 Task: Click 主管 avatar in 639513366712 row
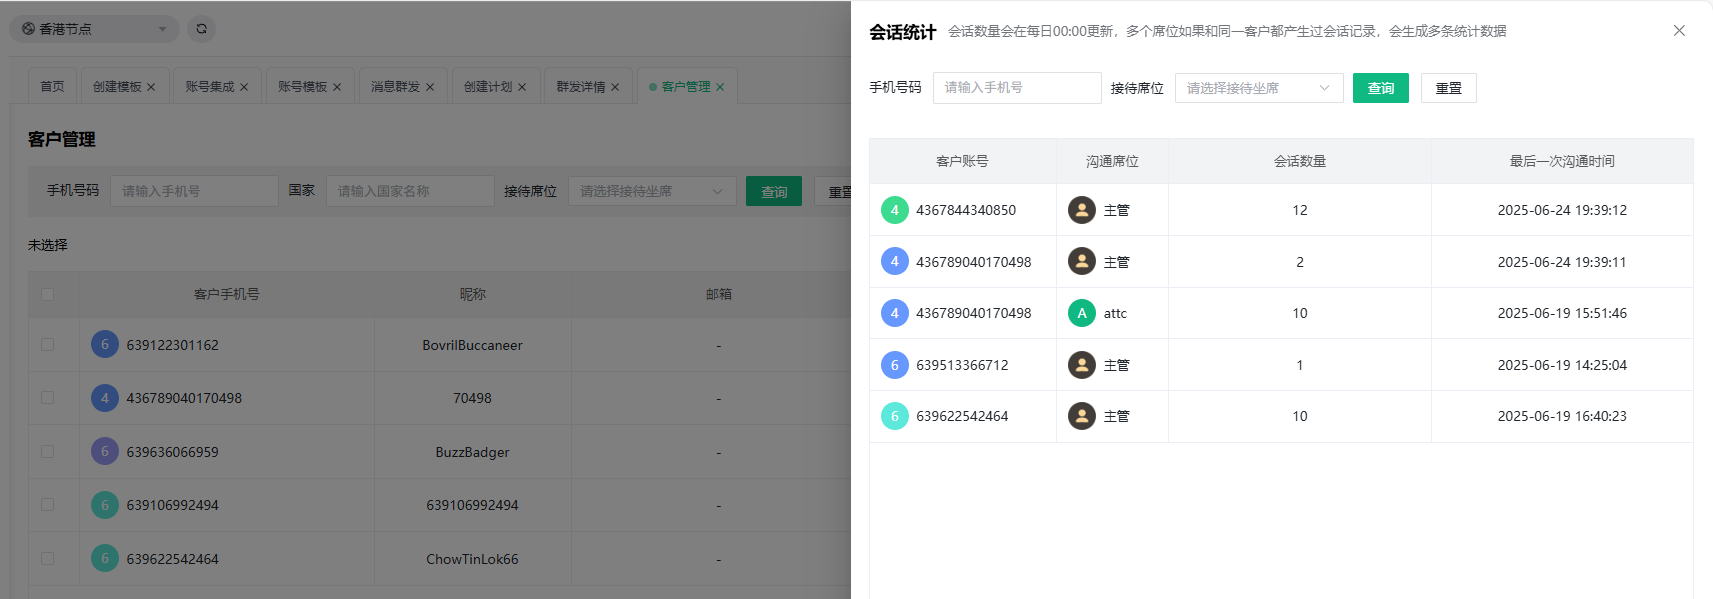point(1082,365)
